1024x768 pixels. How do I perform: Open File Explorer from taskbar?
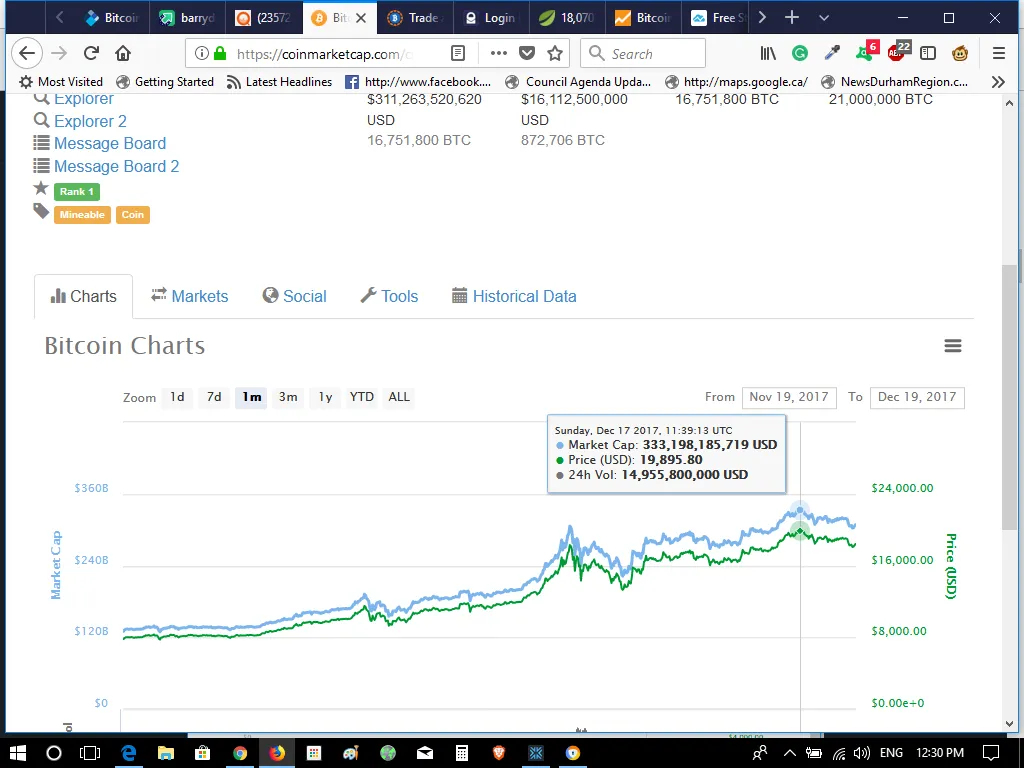coord(166,753)
